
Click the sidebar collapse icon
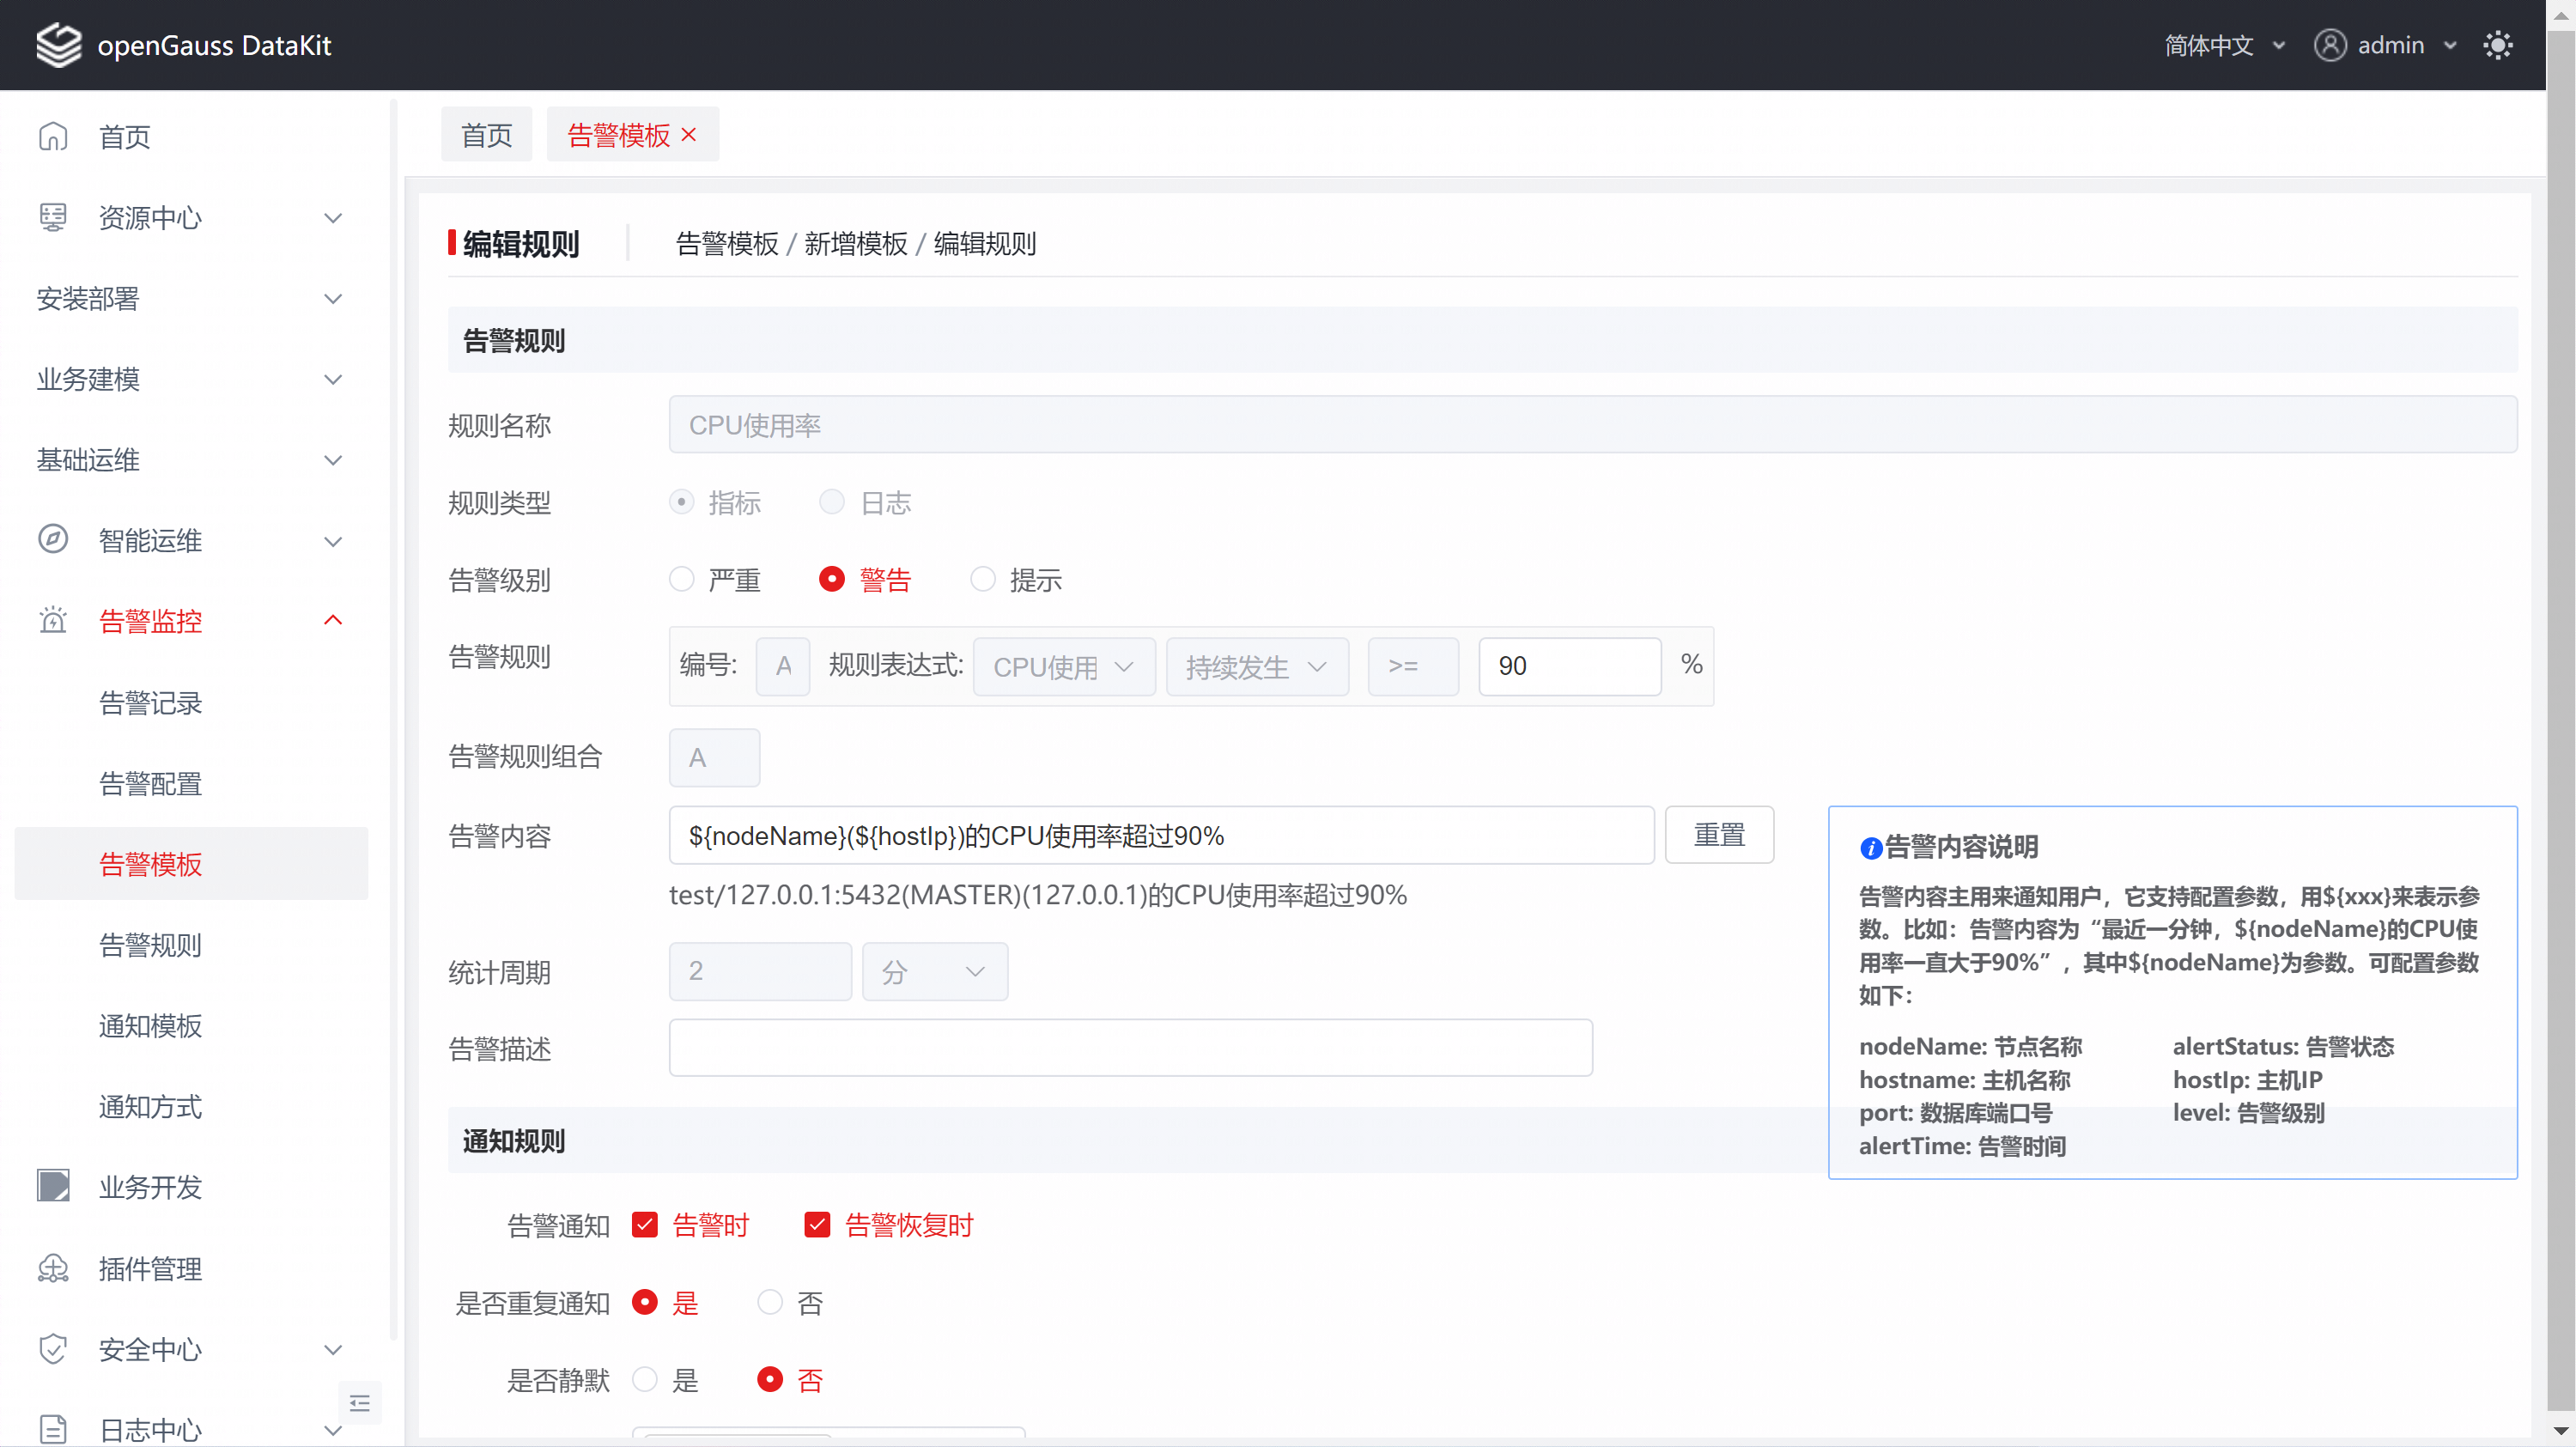tap(360, 1403)
